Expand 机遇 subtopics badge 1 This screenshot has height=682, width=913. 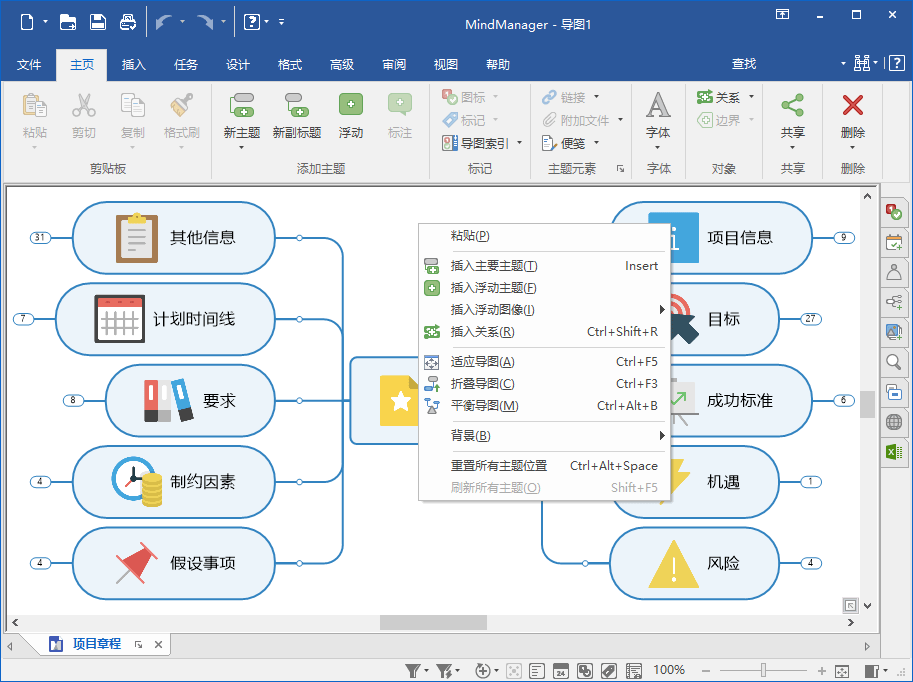811,482
